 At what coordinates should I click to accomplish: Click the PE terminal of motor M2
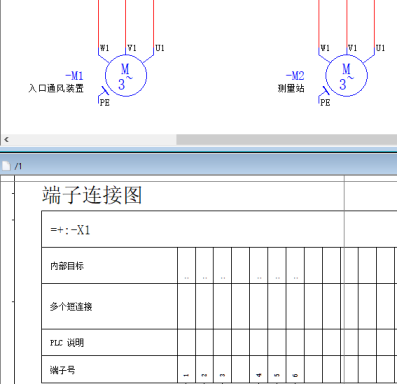(325, 103)
